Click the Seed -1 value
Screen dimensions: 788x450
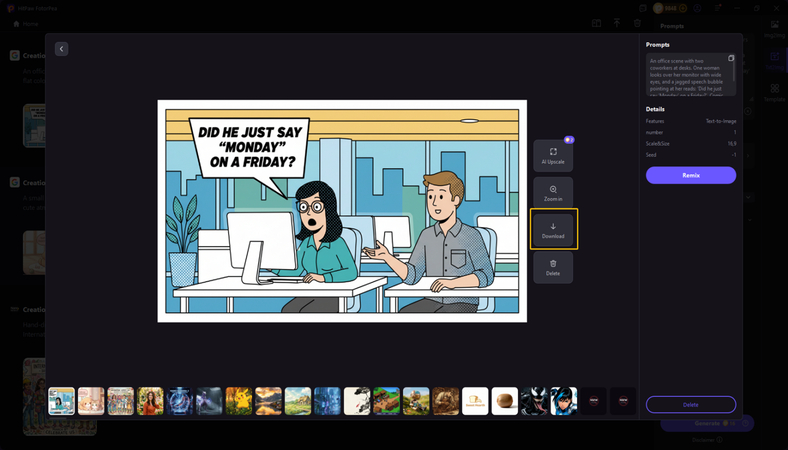pyautogui.click(x=734, y=155)
